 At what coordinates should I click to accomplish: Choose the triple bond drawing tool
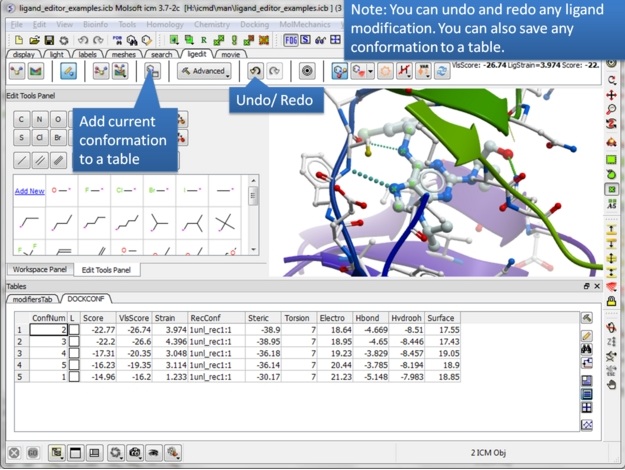pos(60,159)
